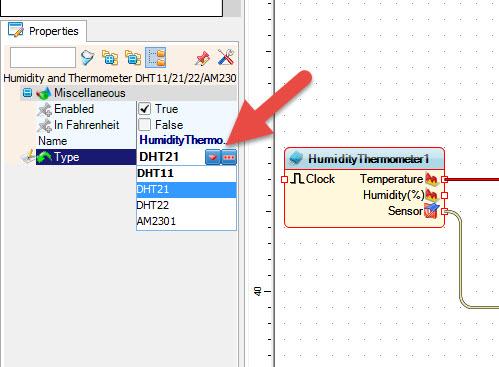Click the Properties tab icon with pencil

16,30
